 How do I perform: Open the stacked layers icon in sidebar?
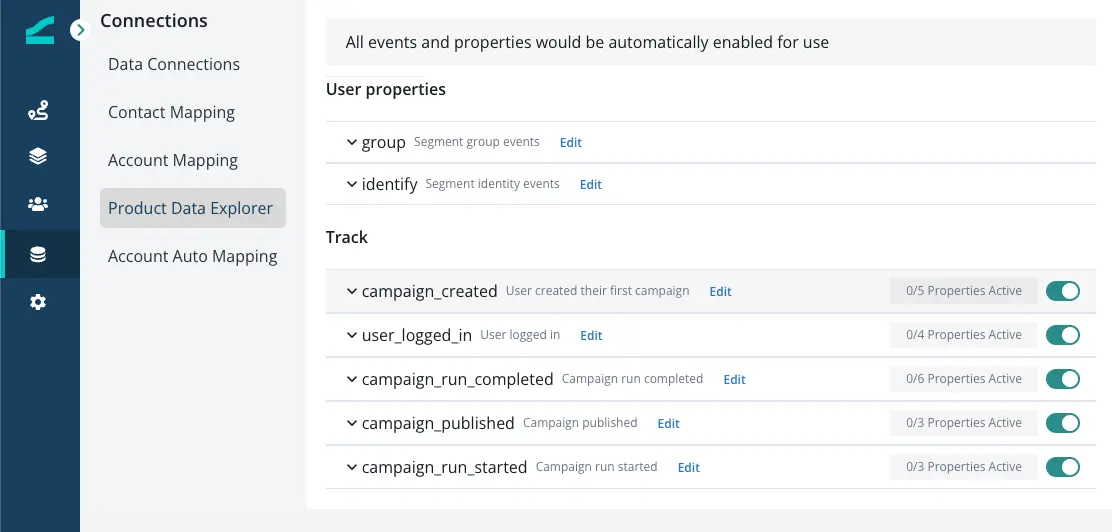click(x=38, y=156)
